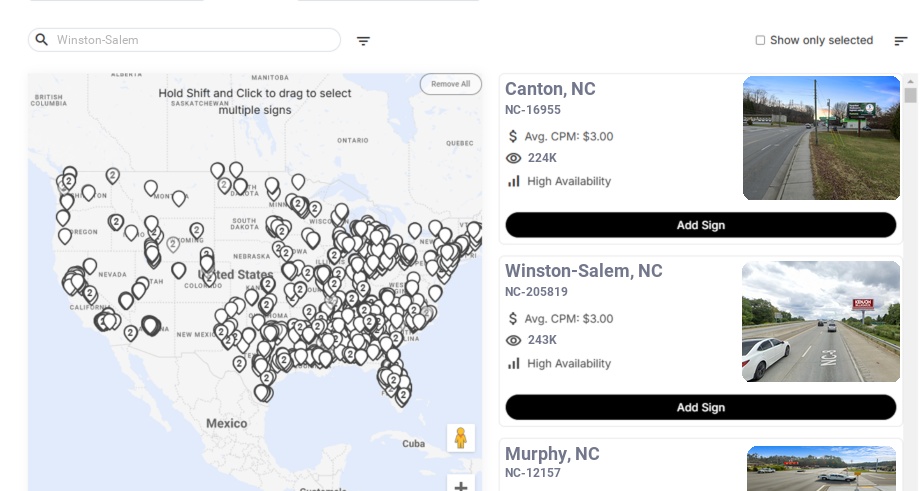Open the Murphy, NC billboard photo
Image resolution: width=920 pixels, height=491 pixels.
821,468
